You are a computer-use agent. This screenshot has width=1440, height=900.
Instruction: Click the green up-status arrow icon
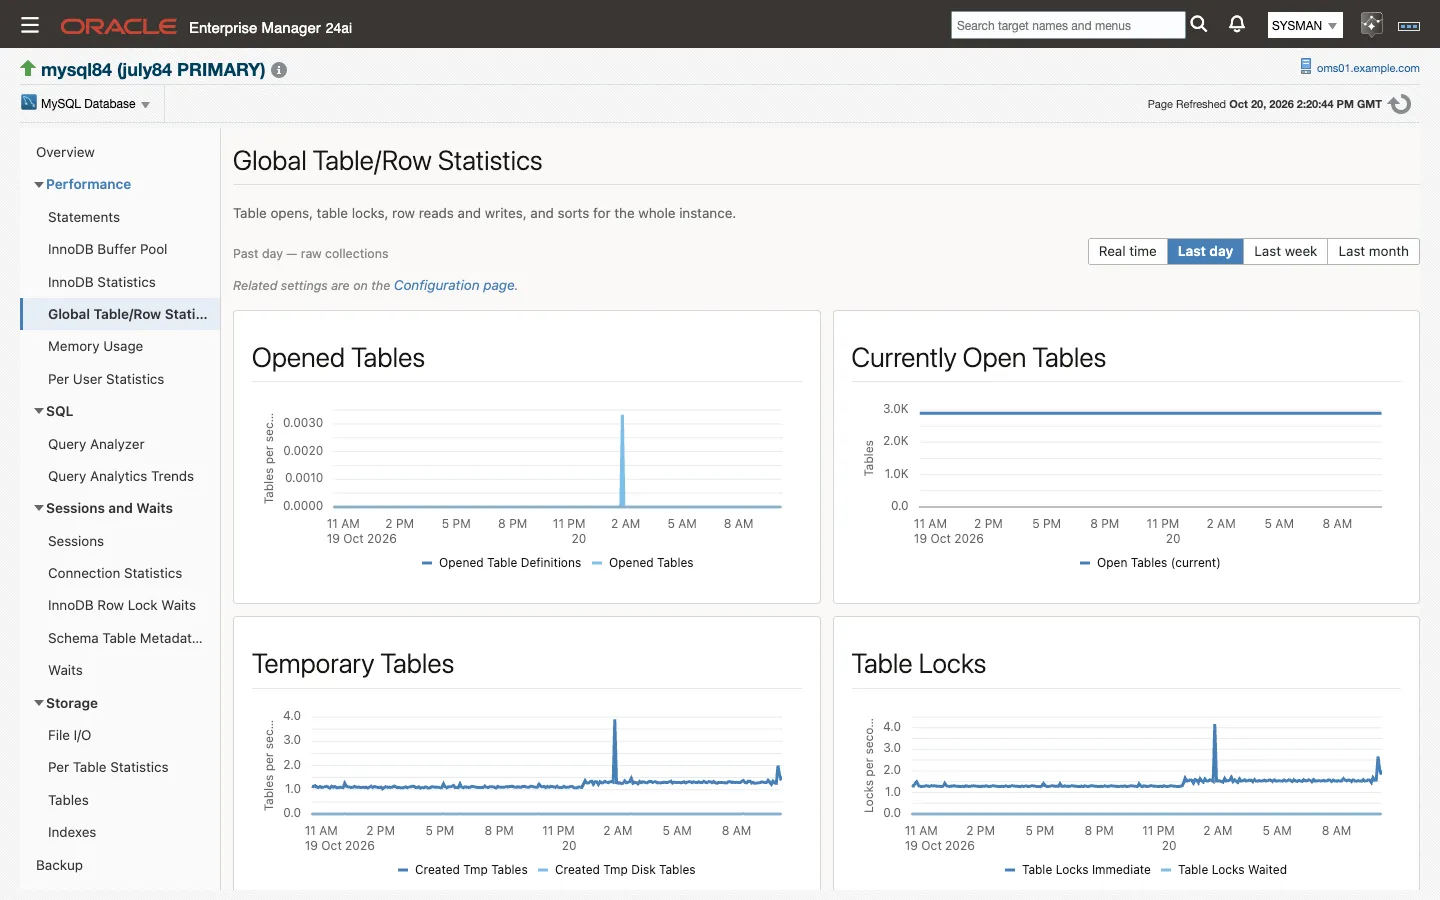click(28, 69)
